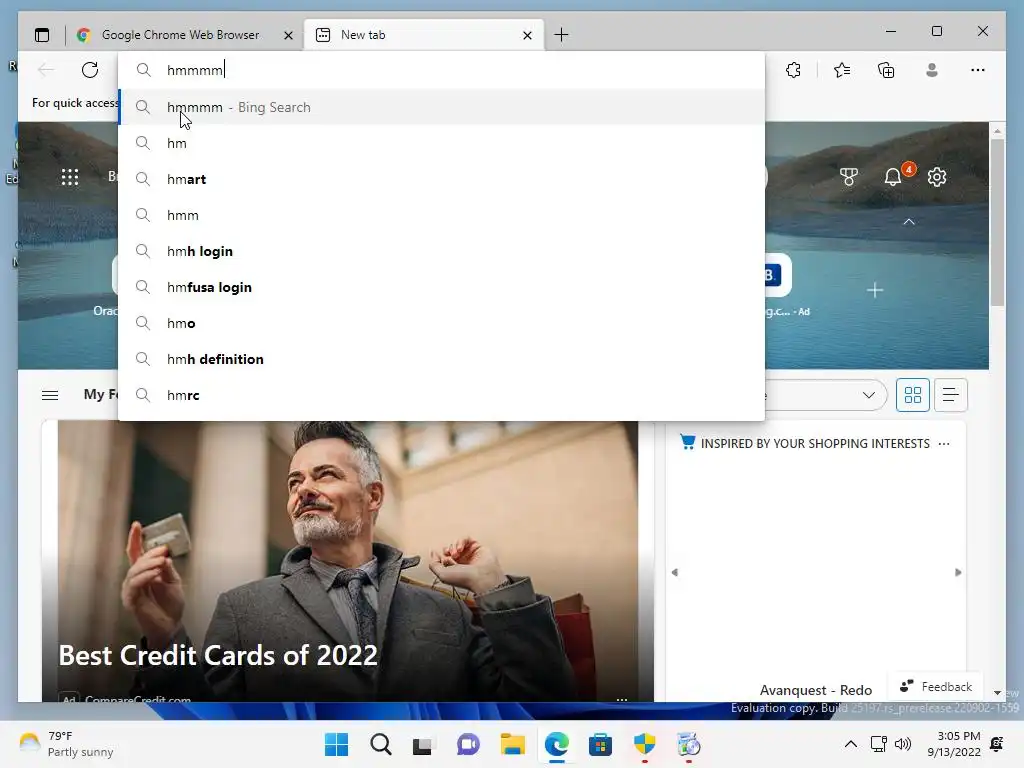Switch feed to grid view
This screenshot has height=768, width=1024.
pyautogui.click(x=913, y=395)
